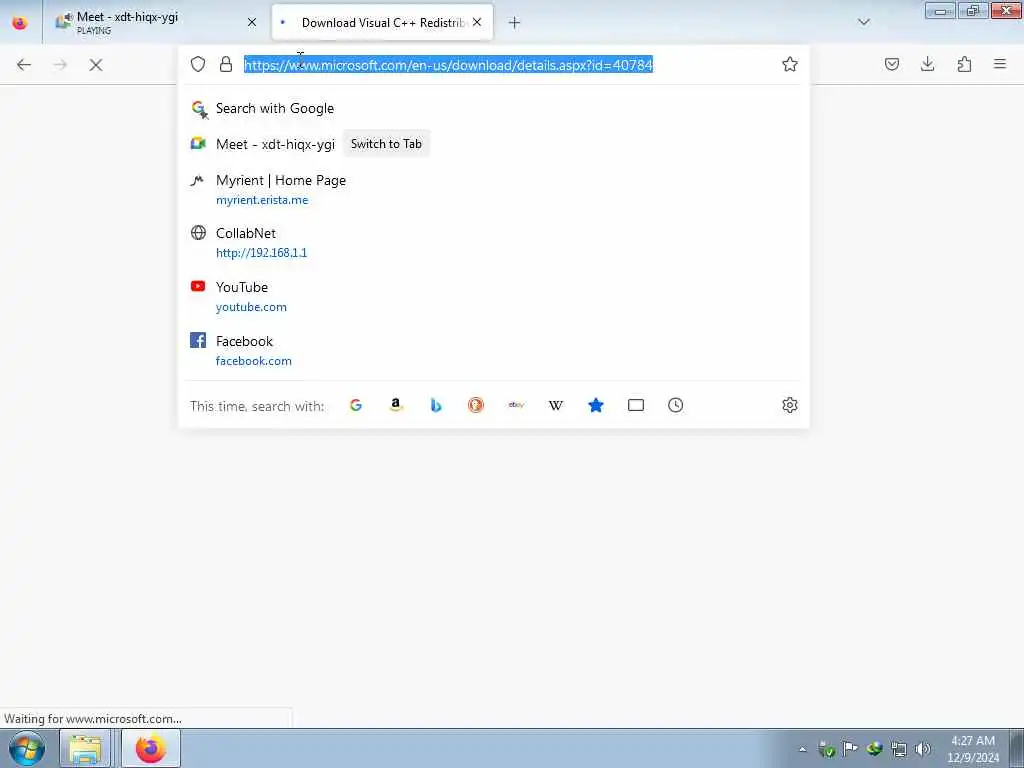Viewport: 1024px width, 768px height.
Task: Open the CollabNet suggestion
Action: (x=493, y=242)
